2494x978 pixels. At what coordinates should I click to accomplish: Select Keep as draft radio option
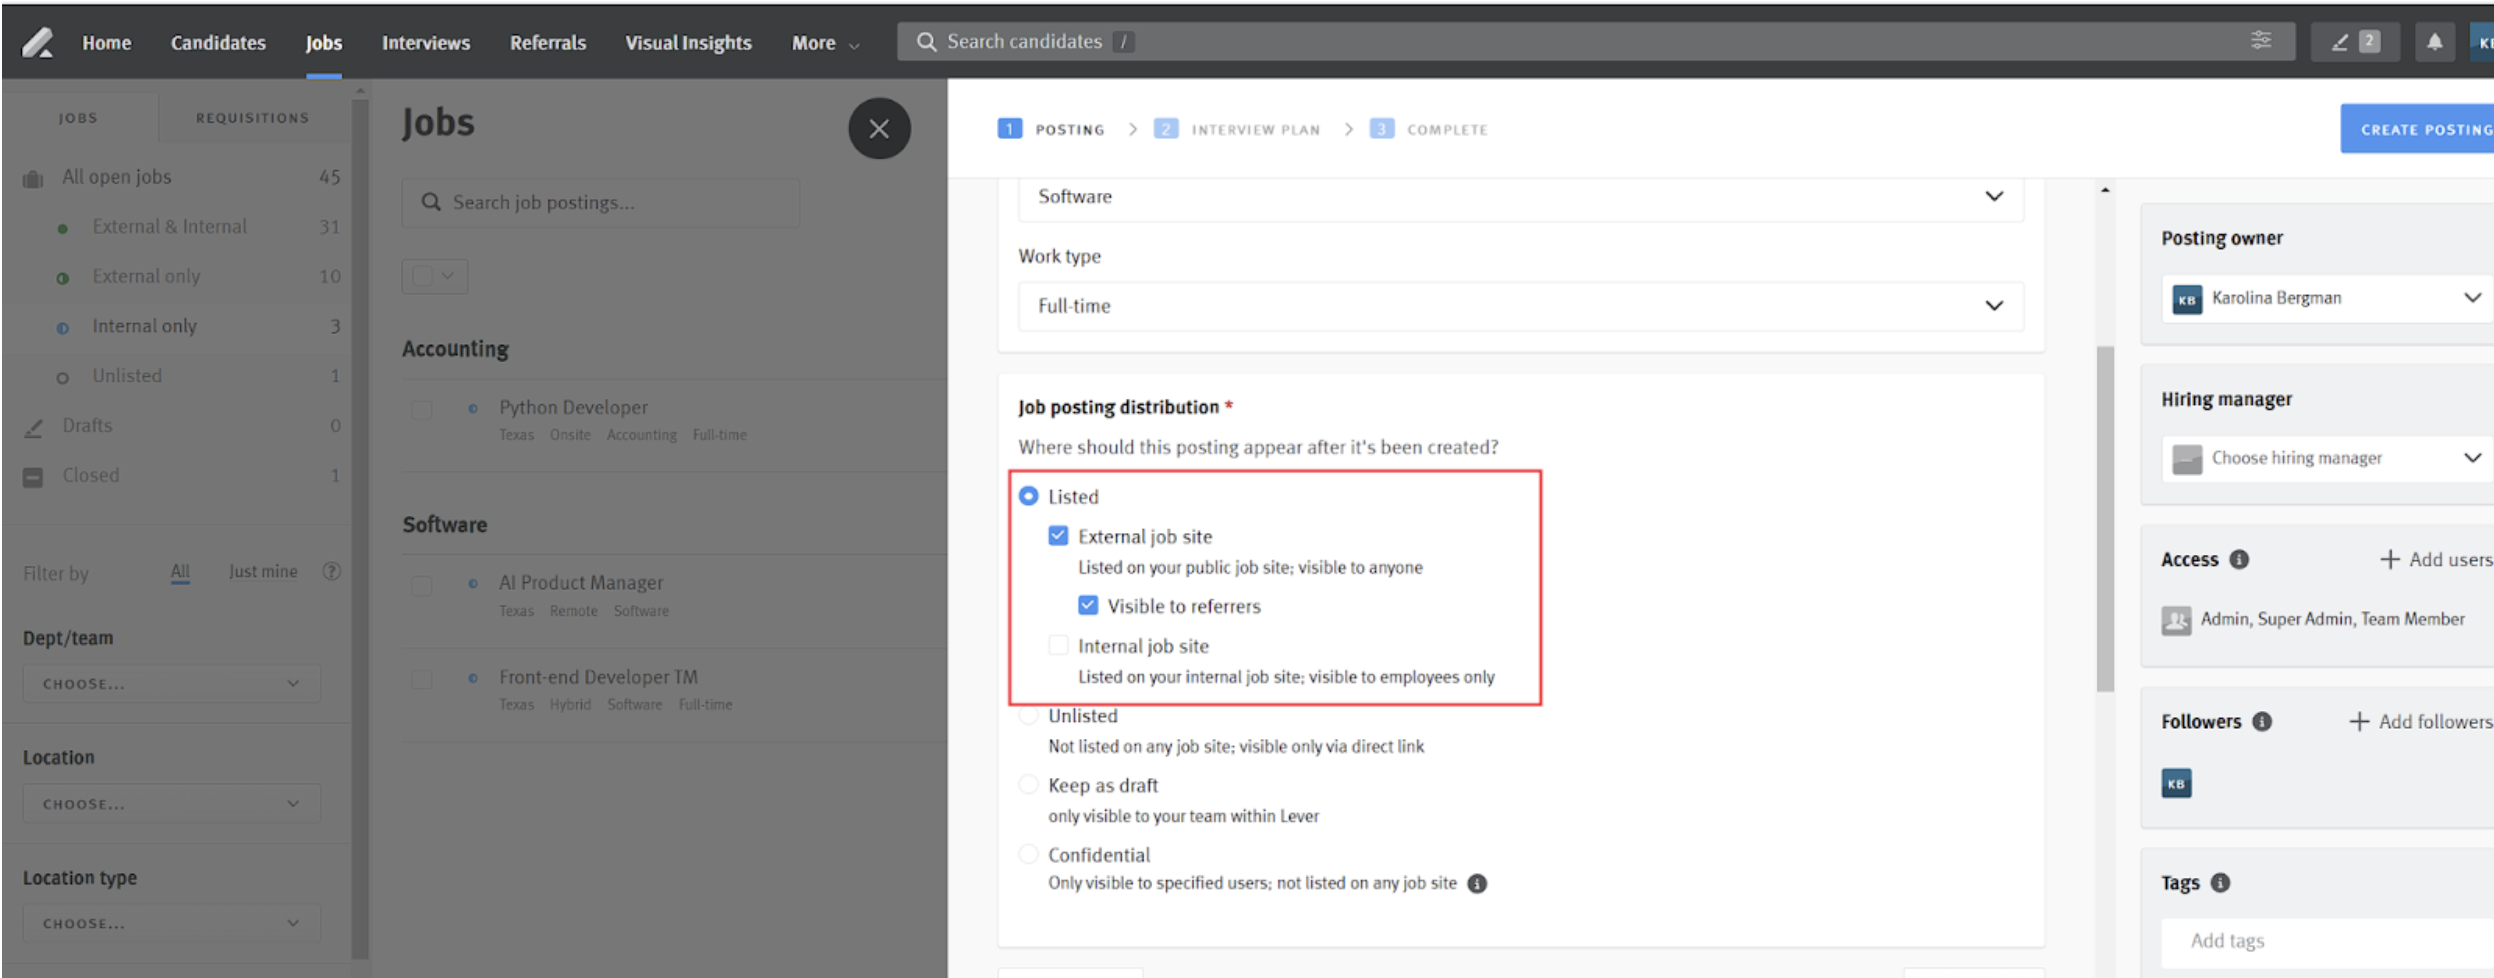(x=1028, y=784)
